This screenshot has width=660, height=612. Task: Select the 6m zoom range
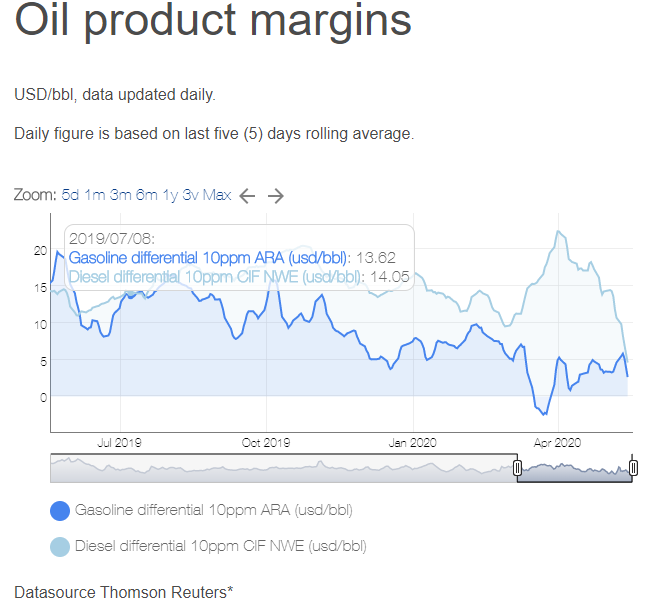coord(146,195)
